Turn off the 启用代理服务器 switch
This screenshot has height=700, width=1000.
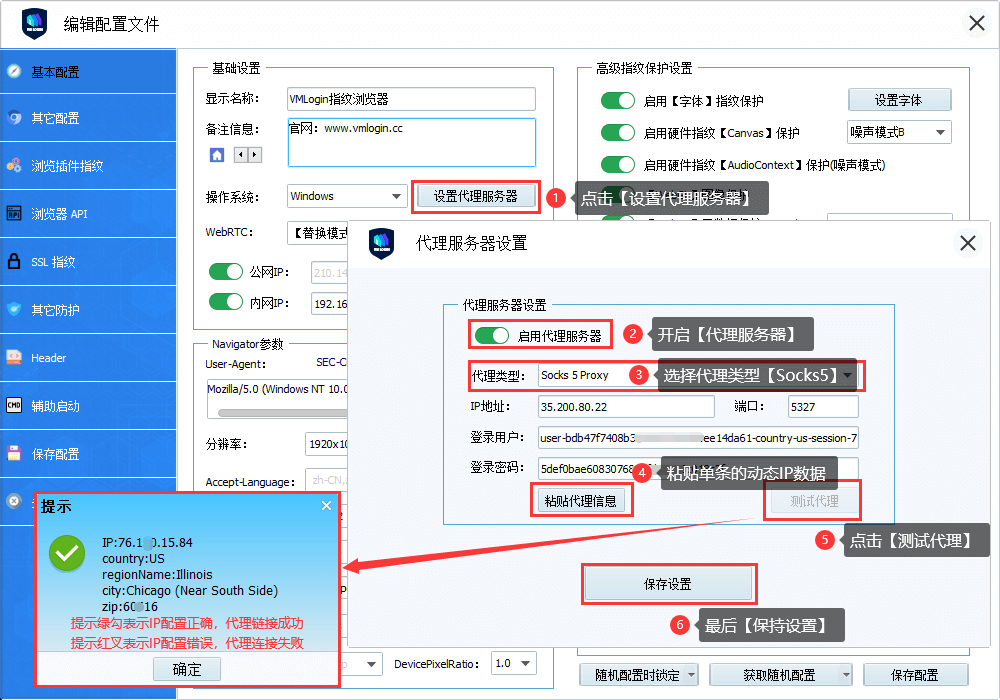(x=492, y=335)
